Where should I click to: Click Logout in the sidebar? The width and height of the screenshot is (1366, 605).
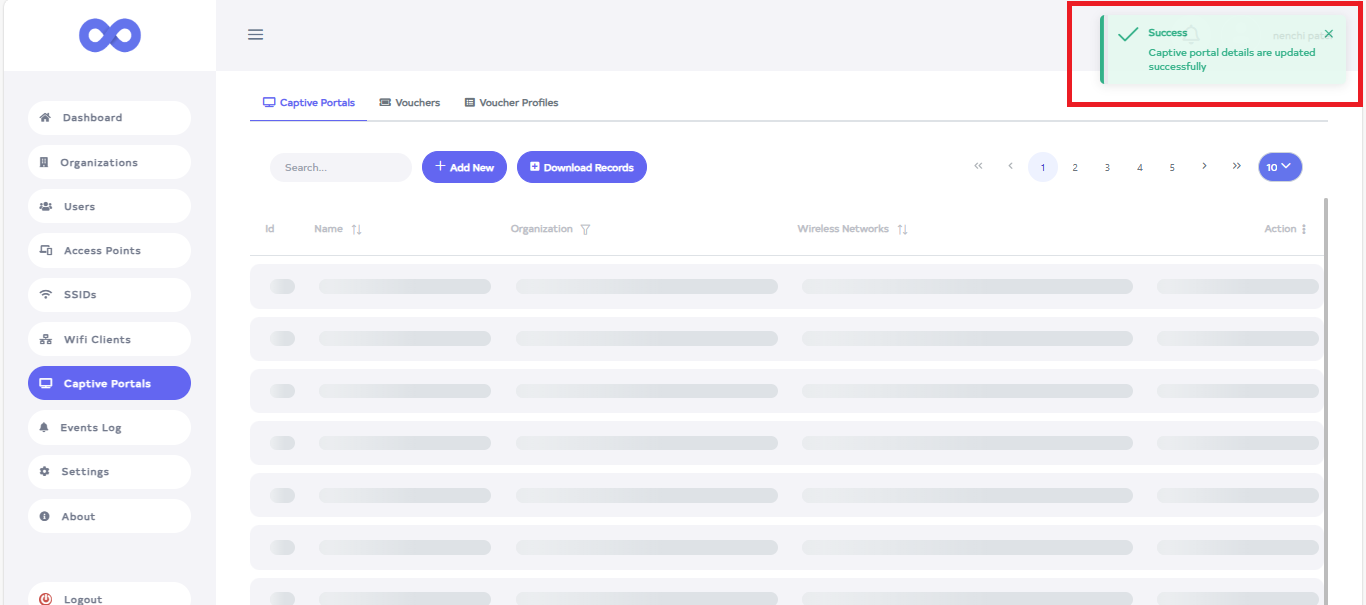pyautogui.click(x=109, y=599)
